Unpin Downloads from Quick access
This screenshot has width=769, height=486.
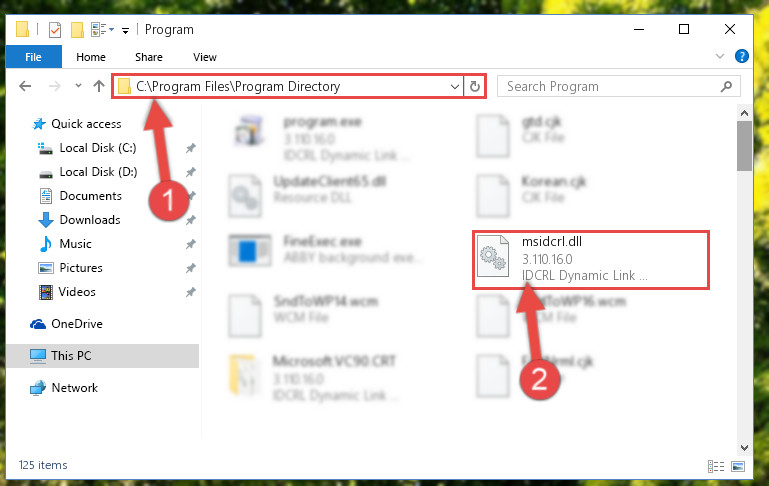pyautogui.click(x=190, y=220)
